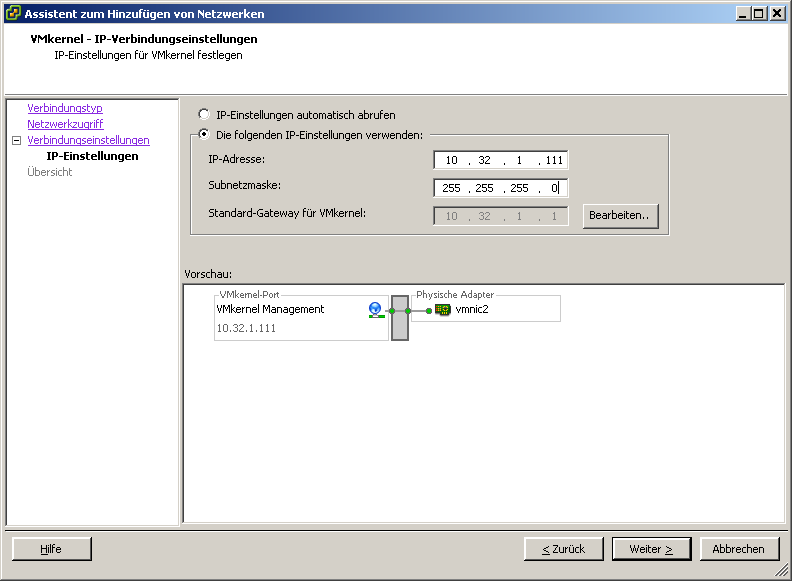Open the Verbindungstyp step link

coord(65,108)
